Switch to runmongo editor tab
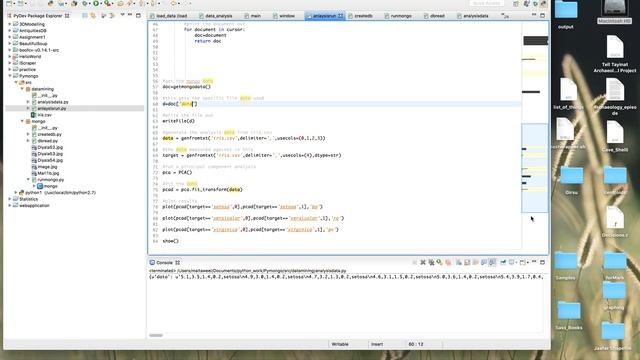 coord(398,16)
